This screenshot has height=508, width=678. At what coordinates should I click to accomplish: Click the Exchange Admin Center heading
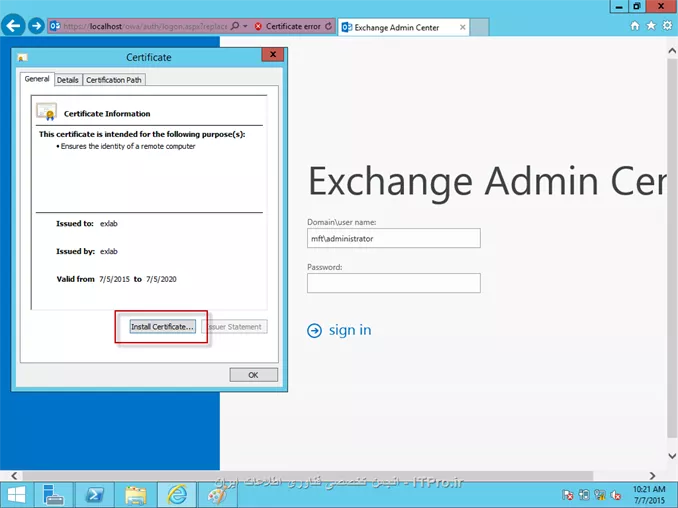(487, 182)
